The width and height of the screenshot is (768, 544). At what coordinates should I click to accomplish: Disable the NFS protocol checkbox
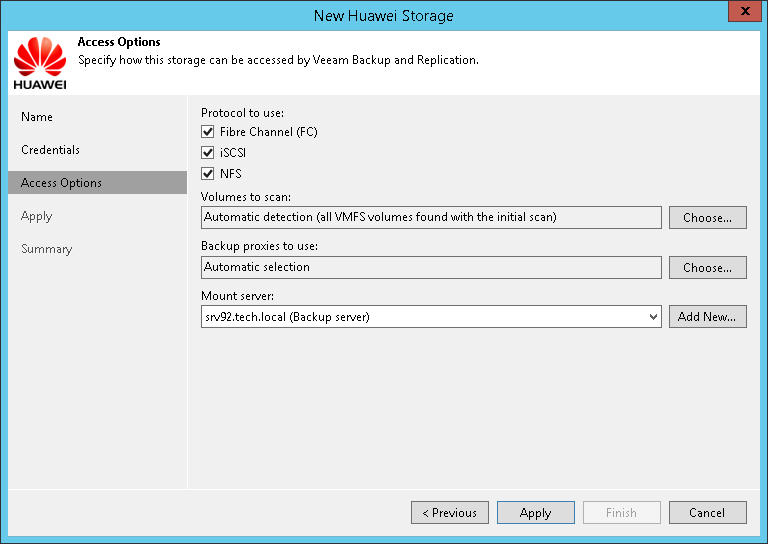tap(208, 174)
